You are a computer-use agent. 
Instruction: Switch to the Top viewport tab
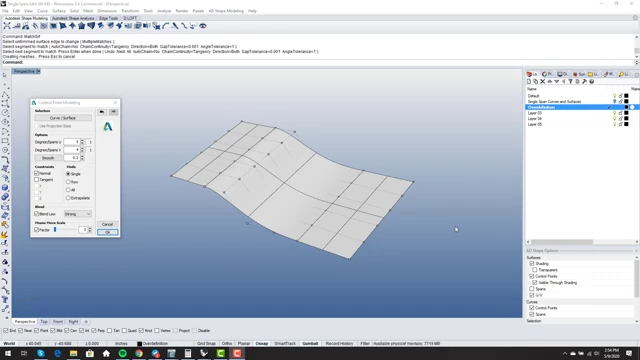click(44, 322)
